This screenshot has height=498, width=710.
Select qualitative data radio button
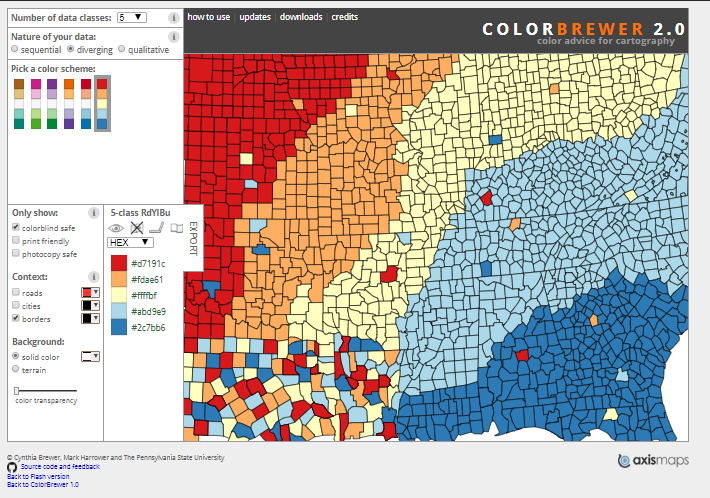pos(121,49)
